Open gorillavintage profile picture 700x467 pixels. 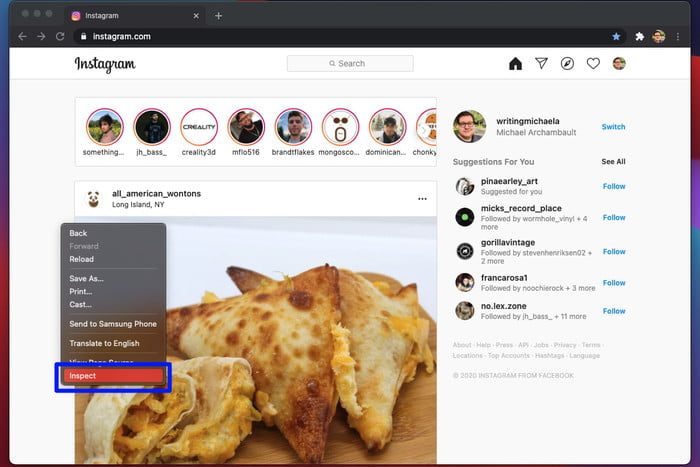click(x=465, y=251)
